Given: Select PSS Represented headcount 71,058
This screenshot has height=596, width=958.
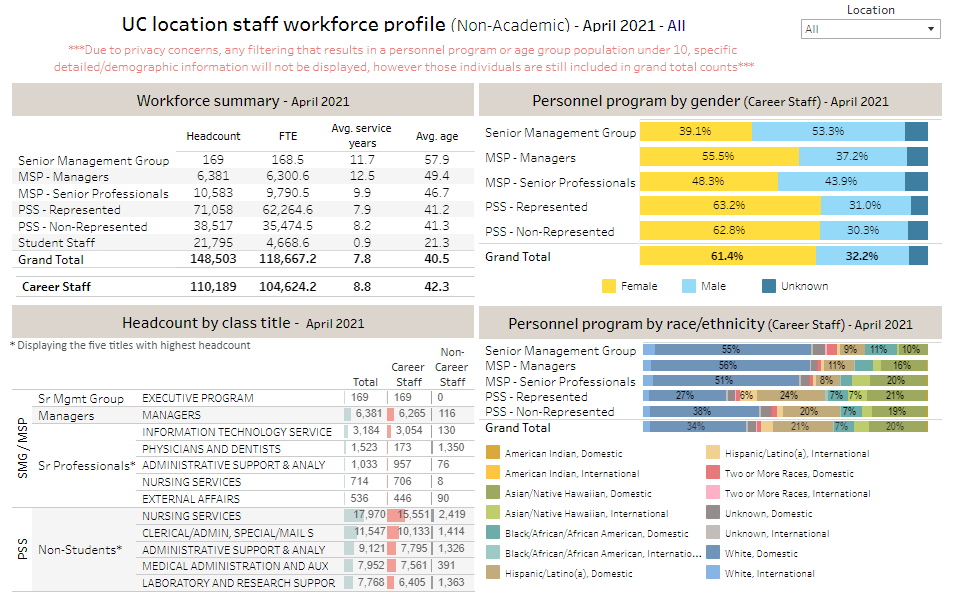Looking at the screenshot, I should pos(213,210).
